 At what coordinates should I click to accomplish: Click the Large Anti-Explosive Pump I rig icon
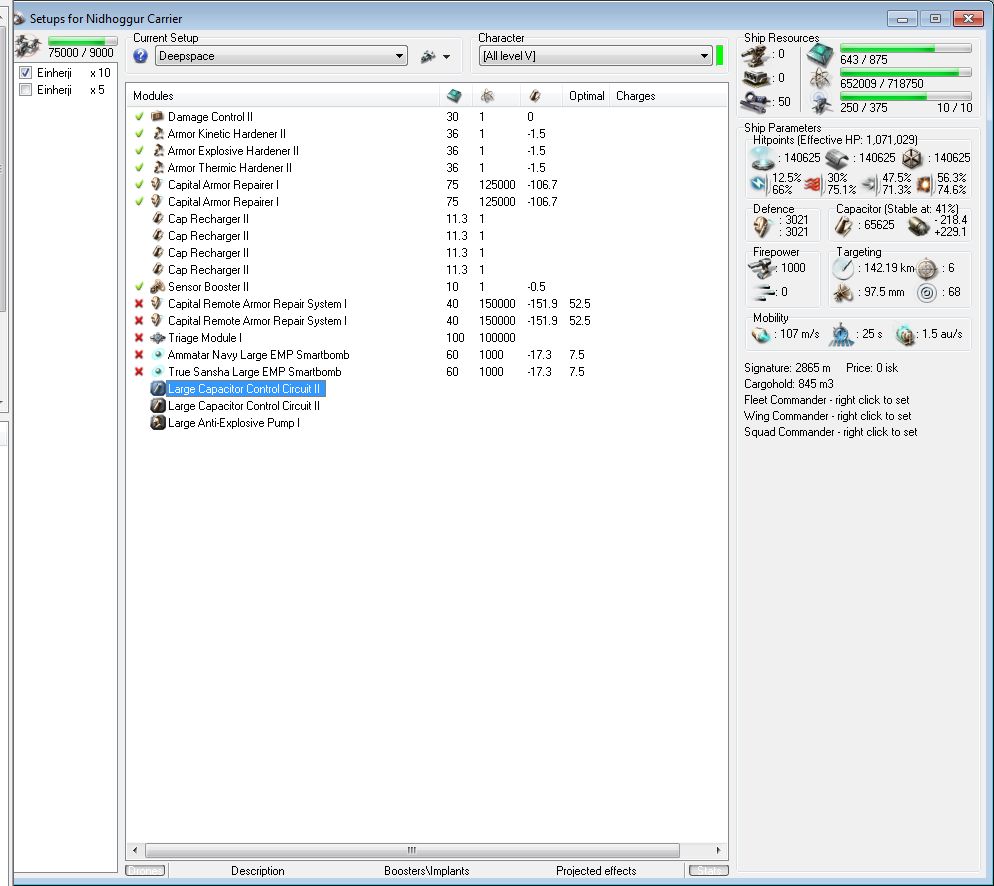[157, 423]
